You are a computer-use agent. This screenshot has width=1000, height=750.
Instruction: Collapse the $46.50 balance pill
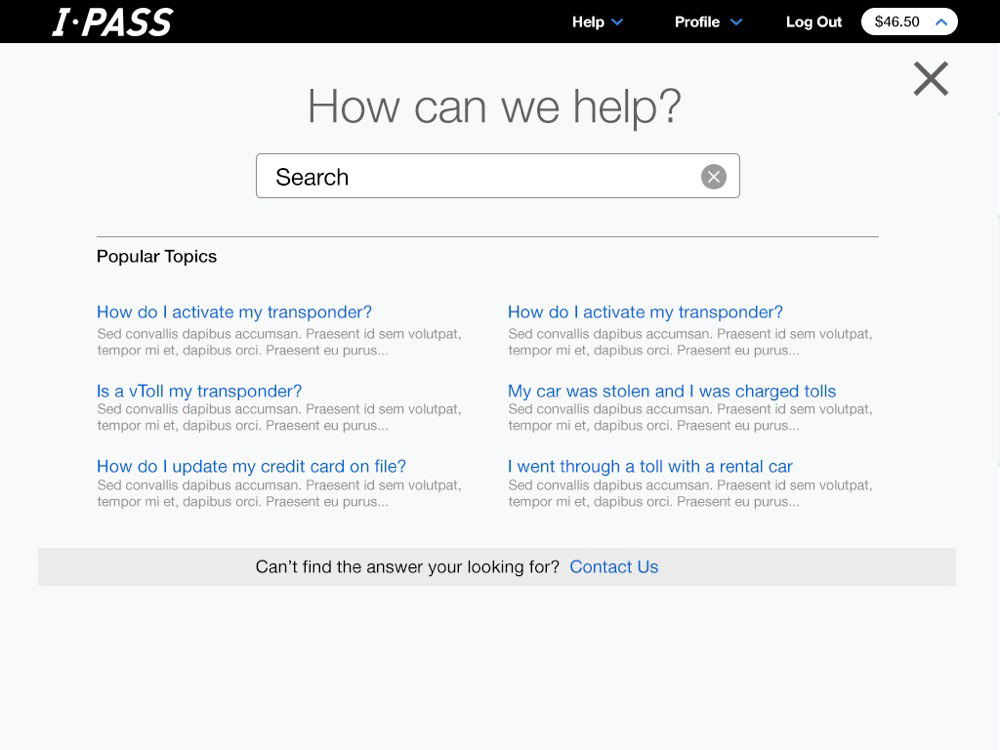(909, 22)
